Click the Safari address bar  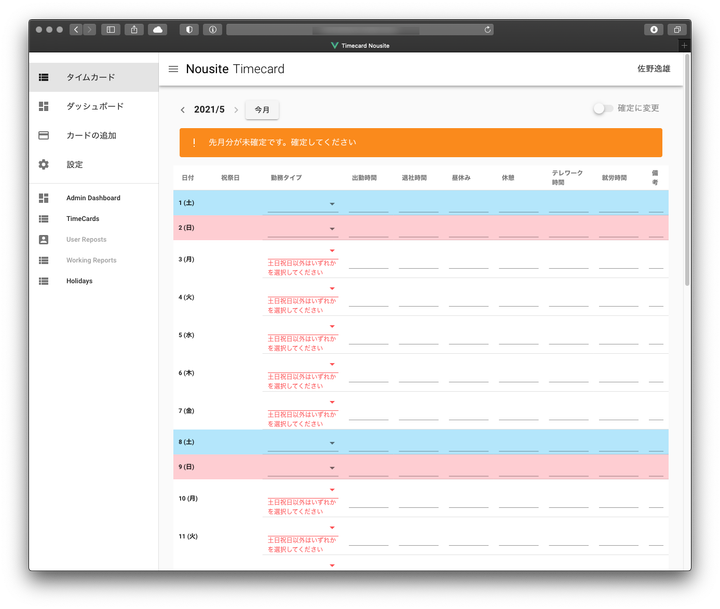(x=360, y=29)
